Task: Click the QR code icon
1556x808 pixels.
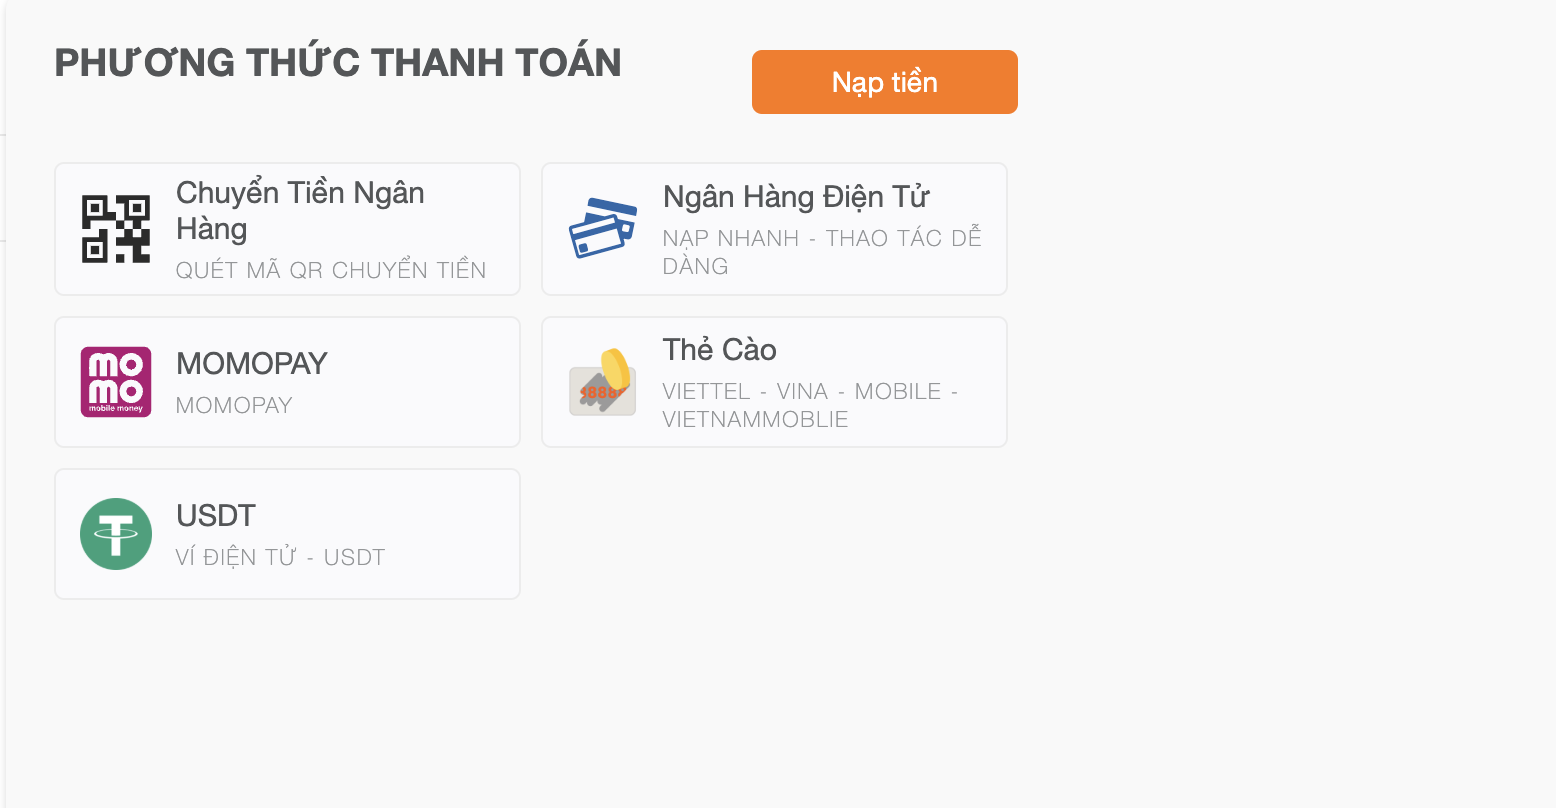Action: (116, 229)
